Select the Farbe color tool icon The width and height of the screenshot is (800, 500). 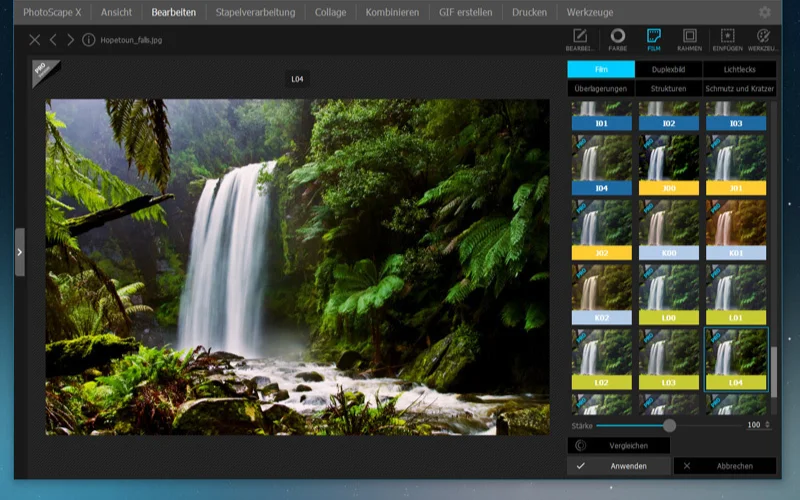point(618,39)
